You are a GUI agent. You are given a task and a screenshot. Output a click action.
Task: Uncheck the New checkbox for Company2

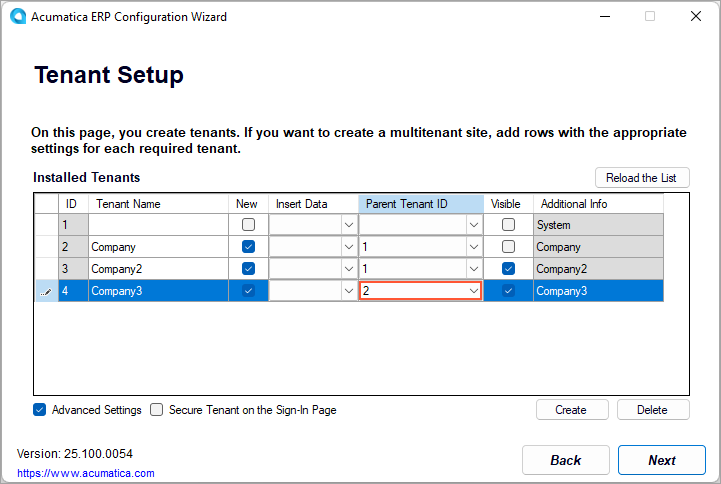pyautogui.click(x=248, y=268)
